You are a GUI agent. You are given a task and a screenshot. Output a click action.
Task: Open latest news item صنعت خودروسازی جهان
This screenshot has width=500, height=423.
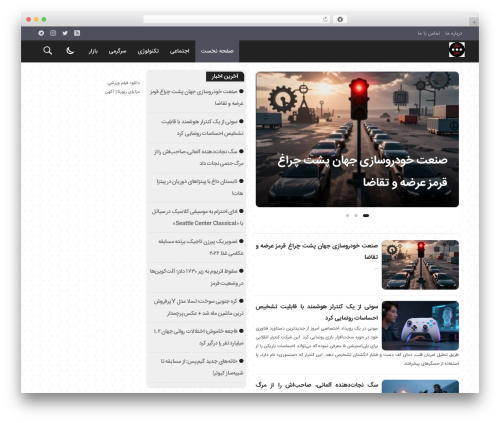point(197,97)
